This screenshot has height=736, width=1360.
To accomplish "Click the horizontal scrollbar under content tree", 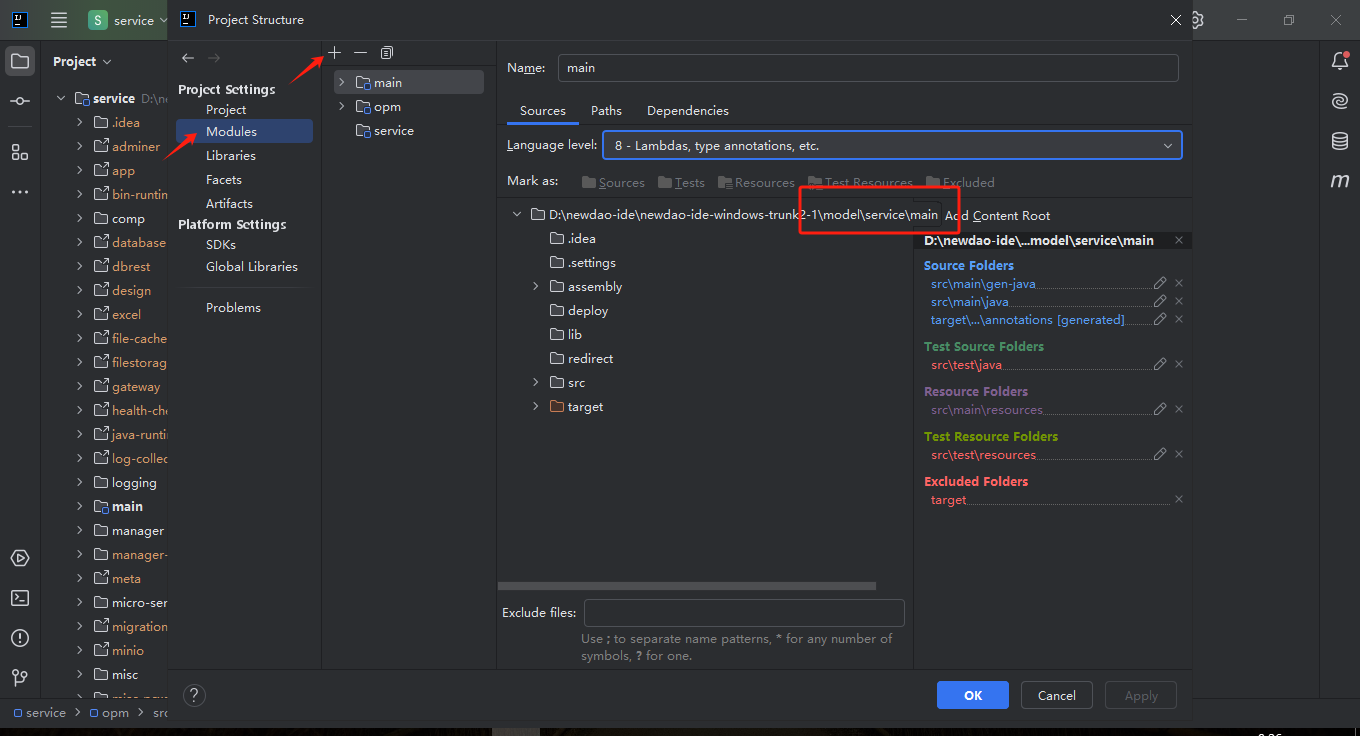I will 686,586.
